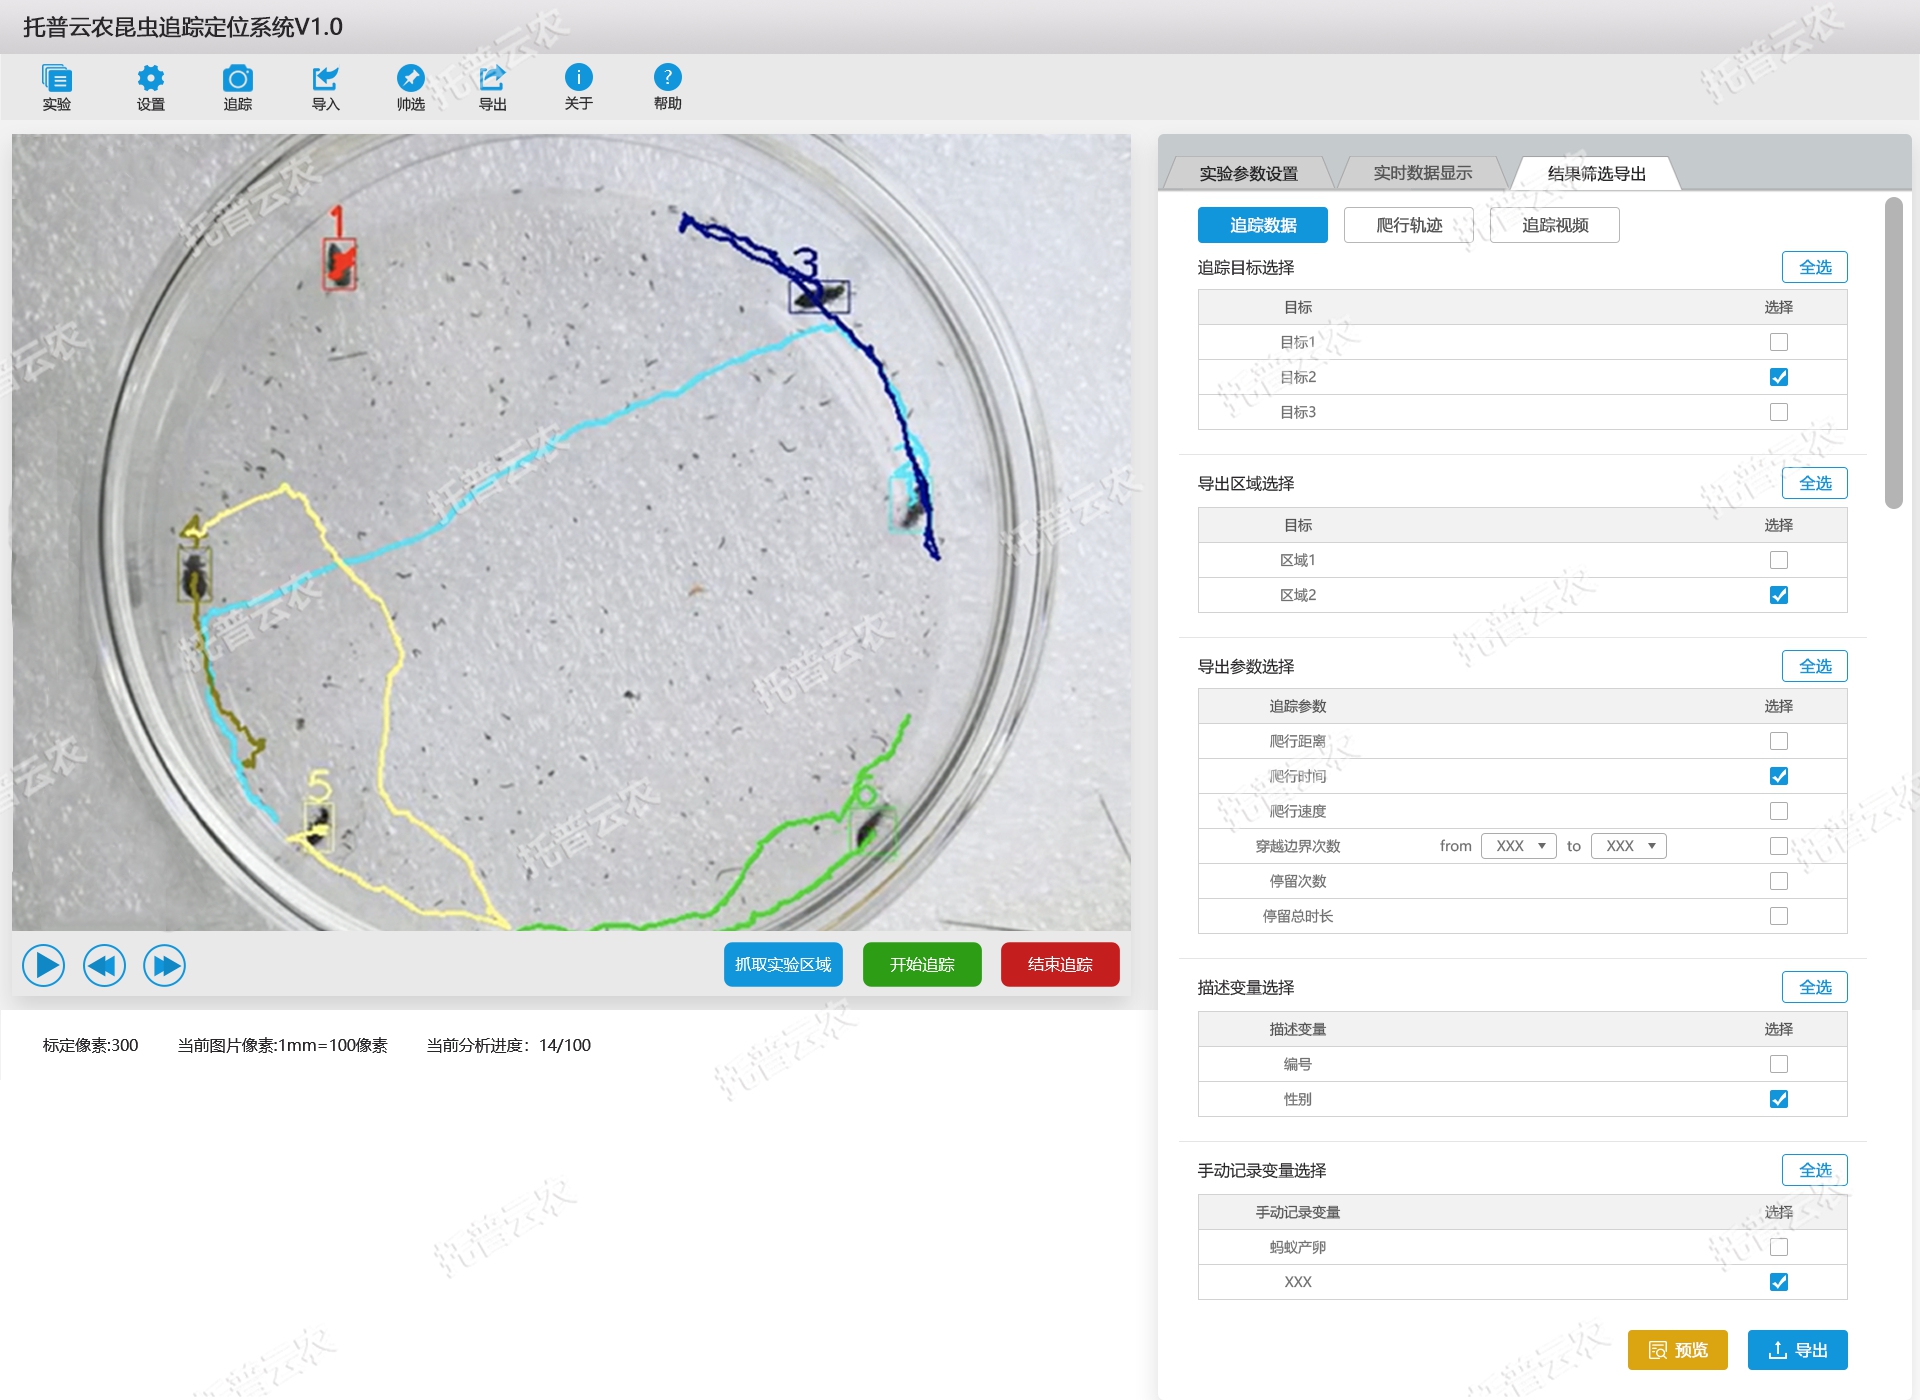This screenshot has height=1400, width=1920.
Task: Open the 关于 about info icon
Action: point(578,78)
